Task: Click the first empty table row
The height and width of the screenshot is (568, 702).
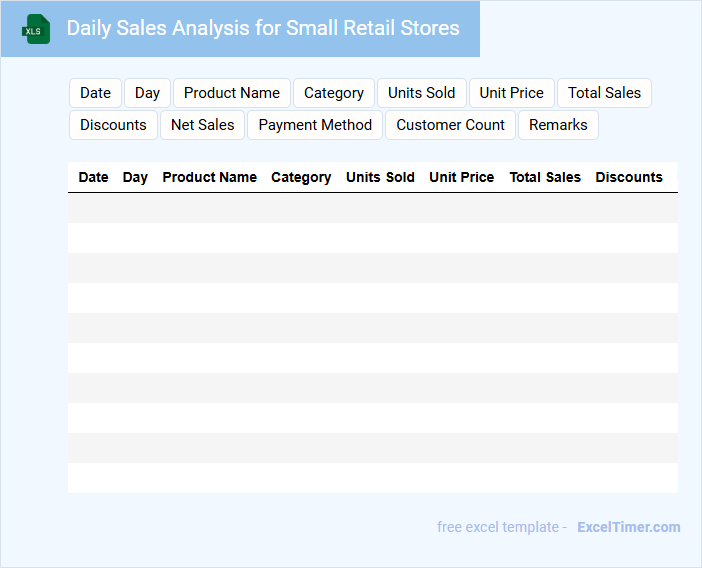Action: point(372,208)
